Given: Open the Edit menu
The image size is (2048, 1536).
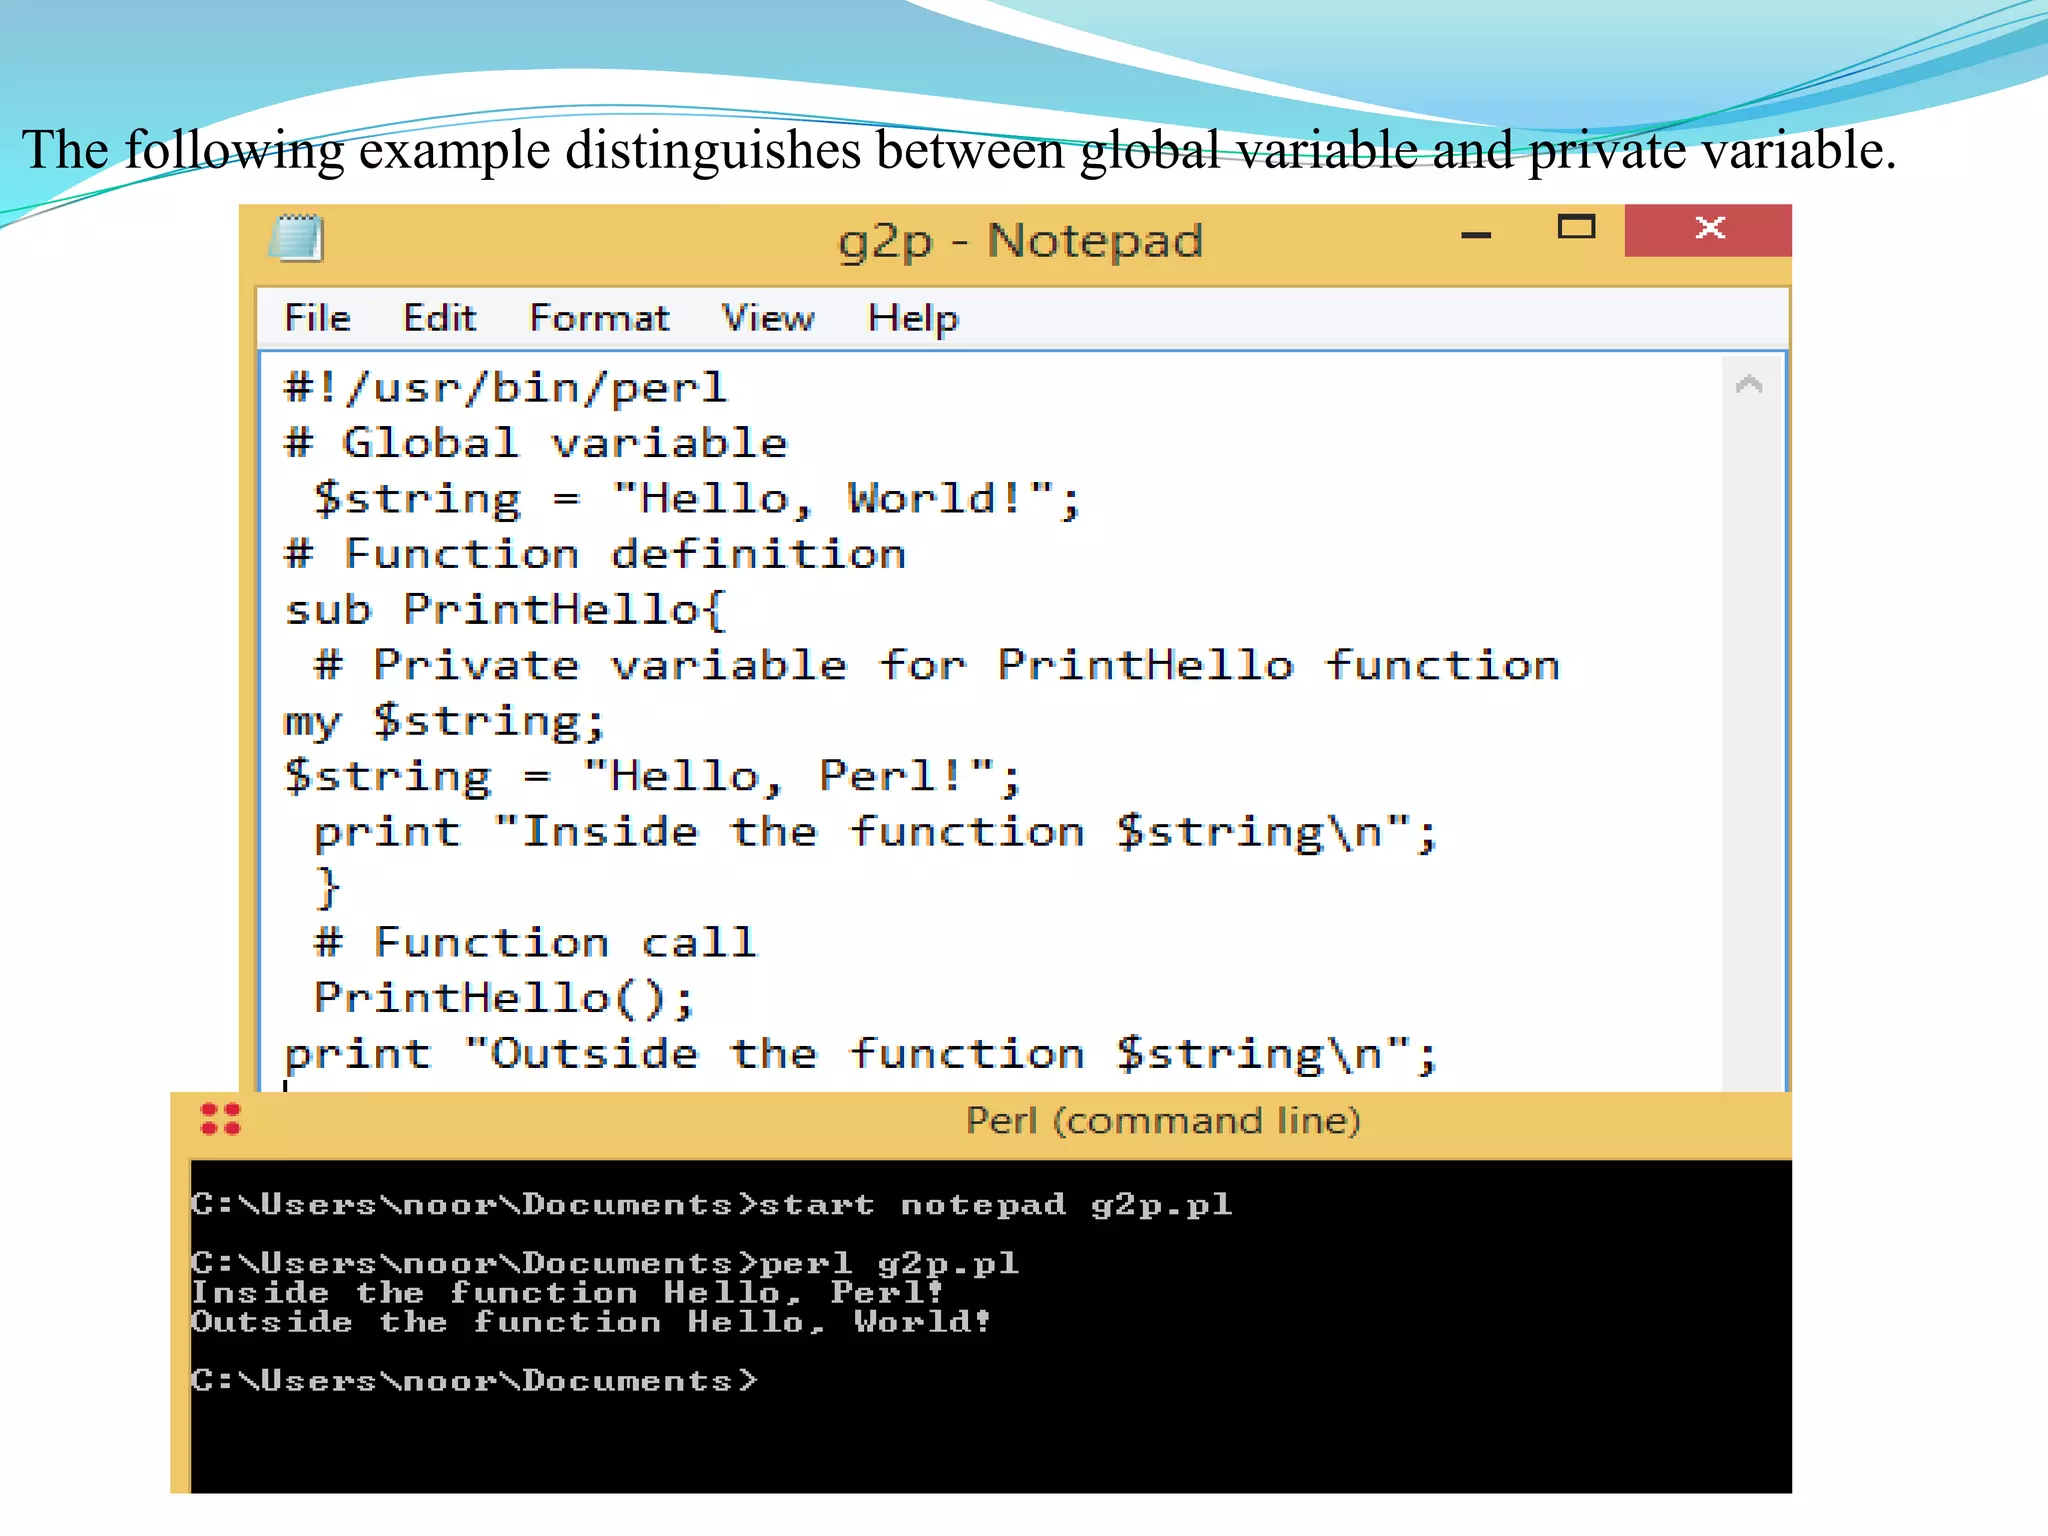Looking at the screenshot, I should click(x=439, y=319).
